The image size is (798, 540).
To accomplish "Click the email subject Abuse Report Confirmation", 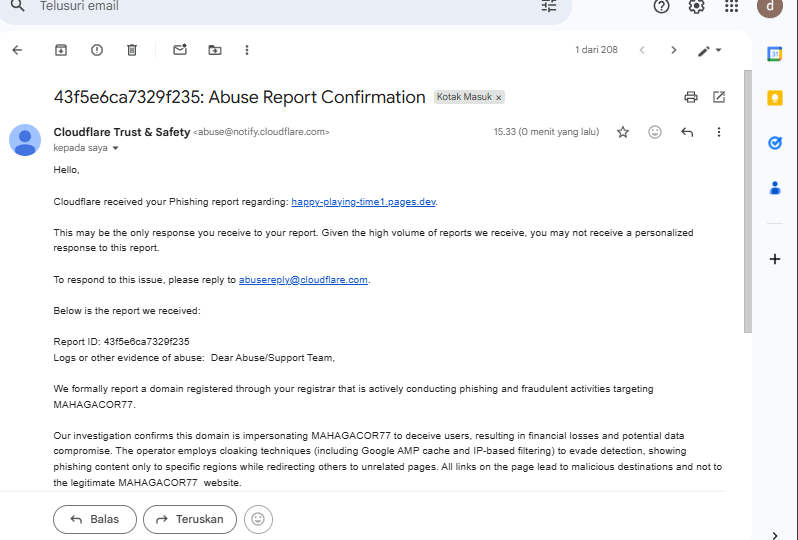I will tap(240, 97).
